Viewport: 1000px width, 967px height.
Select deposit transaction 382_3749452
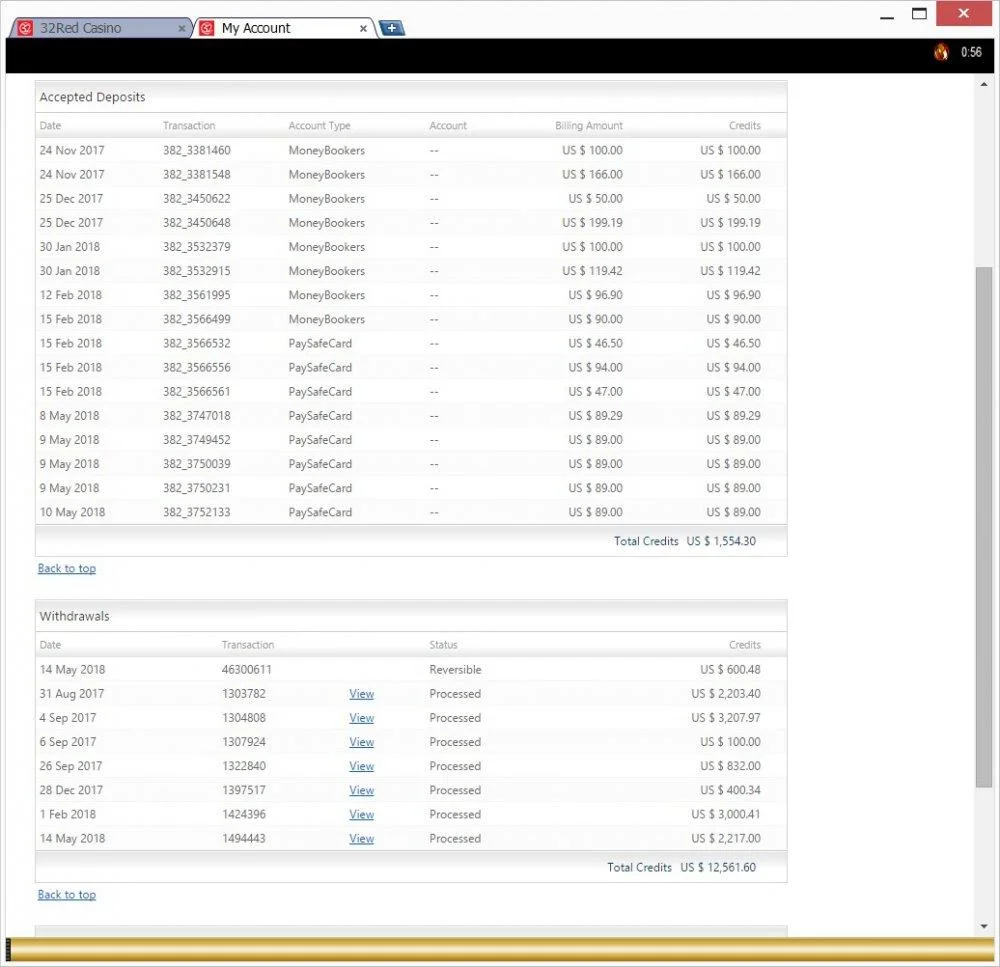(196, 440)
